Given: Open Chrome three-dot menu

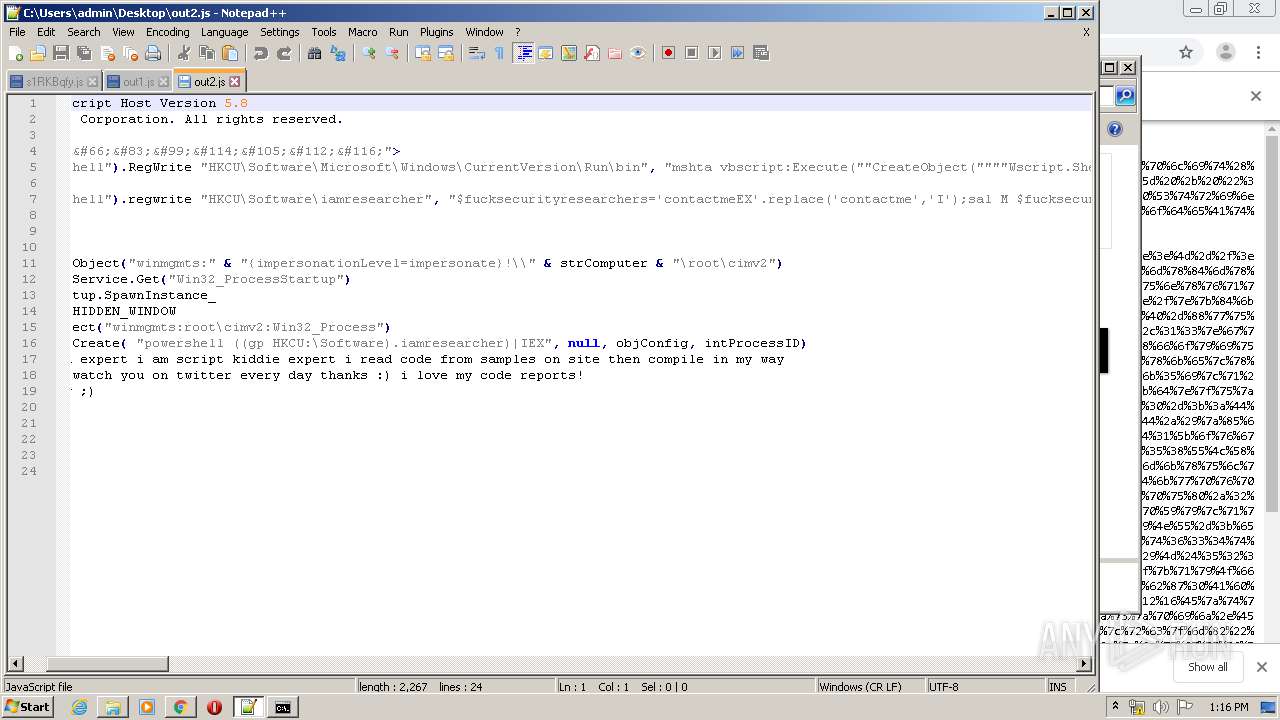Looking at the screenshot, I should tap(1257, 52).
